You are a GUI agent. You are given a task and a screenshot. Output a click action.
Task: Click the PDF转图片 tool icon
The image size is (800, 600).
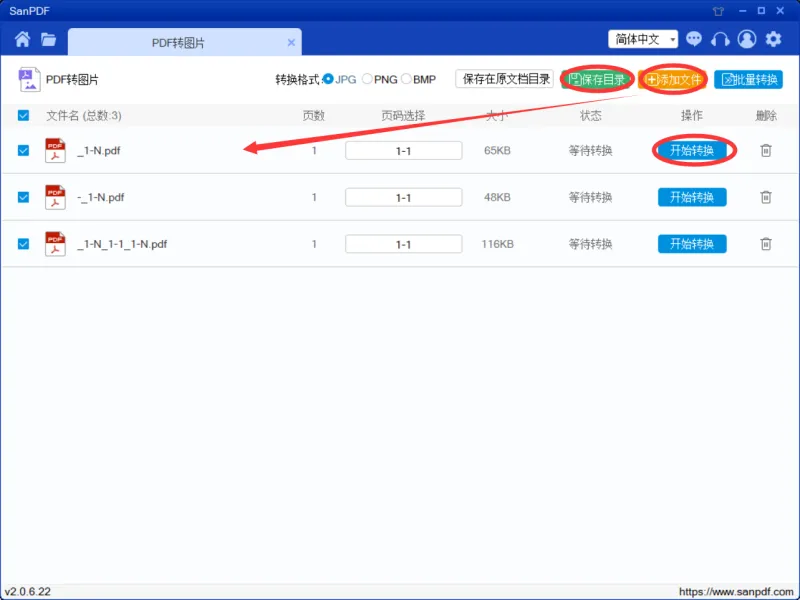(29, 80)
